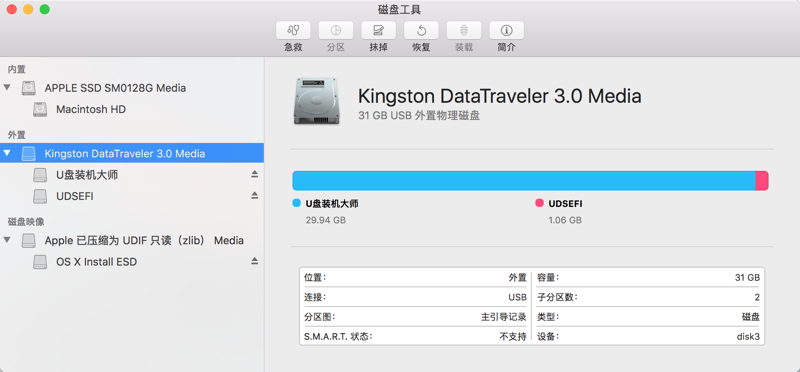Collapse the Kingston DataTraveler 3.0 Media tree

coord(7,153)
